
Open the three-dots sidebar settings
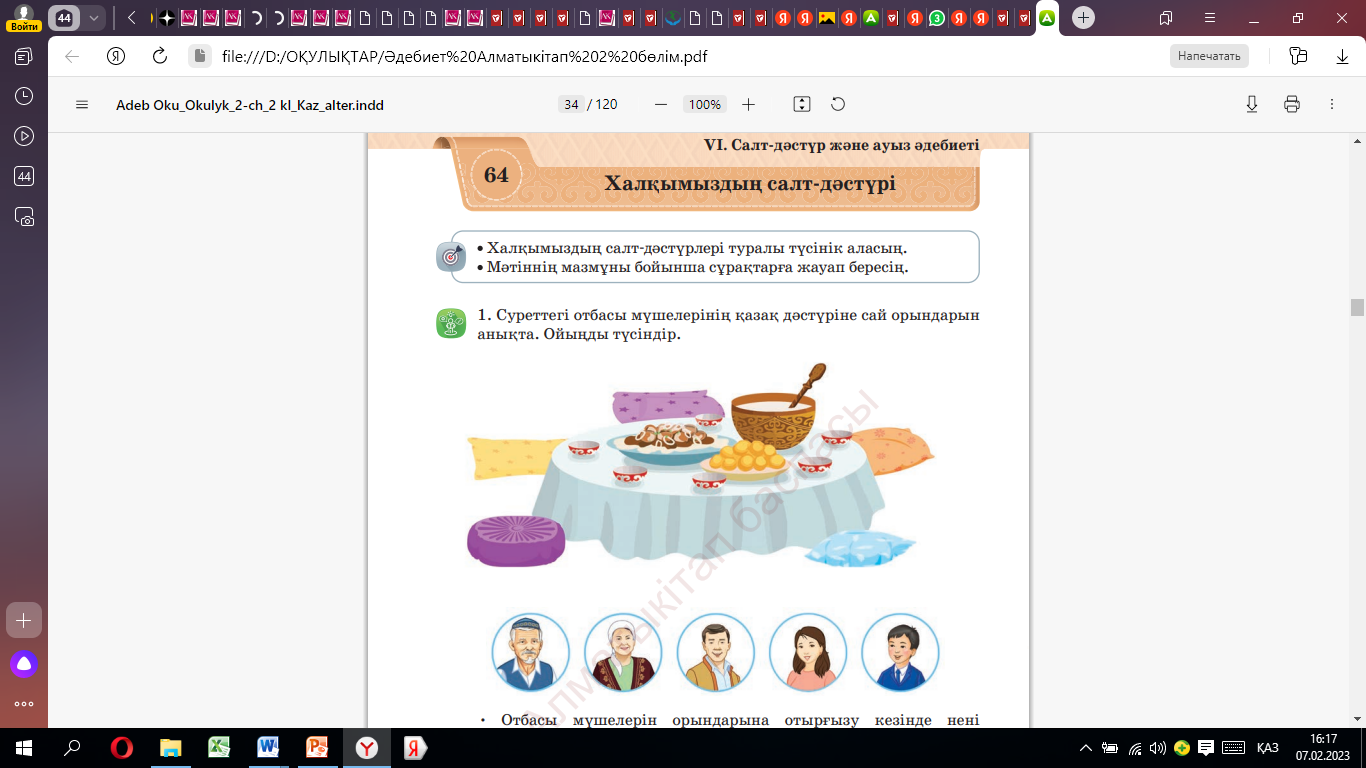click(x=24, y=704)
